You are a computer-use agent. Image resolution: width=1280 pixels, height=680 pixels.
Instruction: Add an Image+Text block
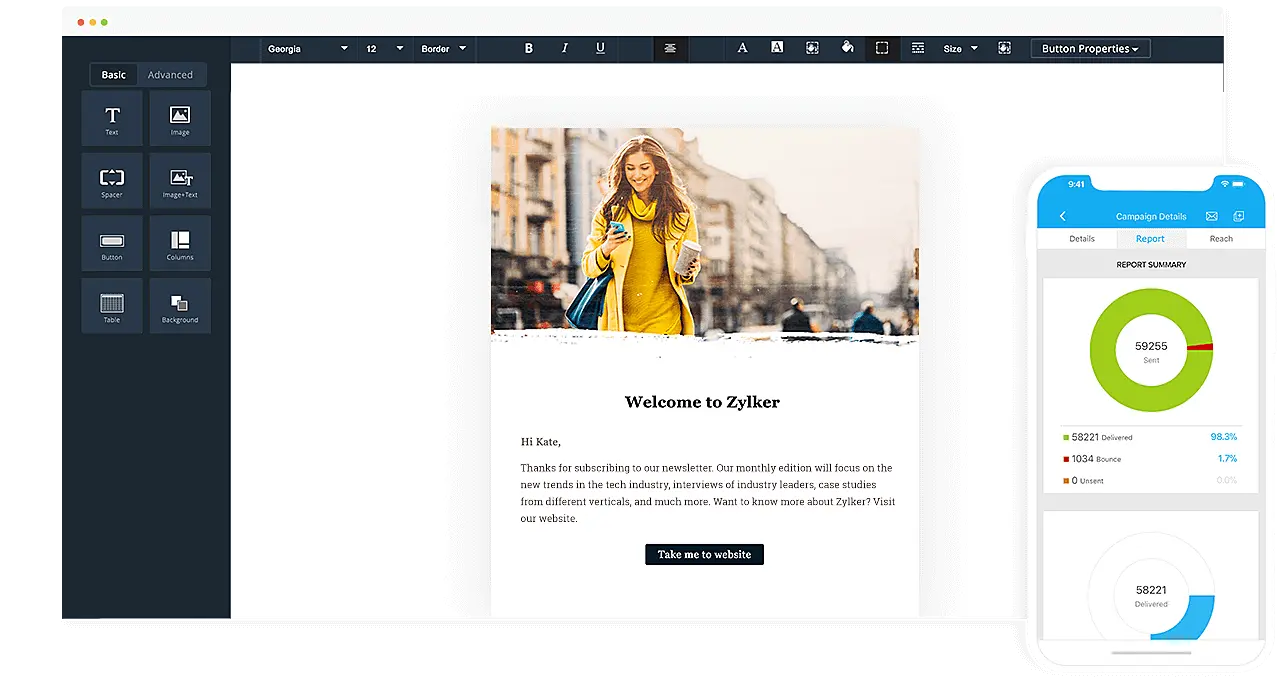click(179, 180)
